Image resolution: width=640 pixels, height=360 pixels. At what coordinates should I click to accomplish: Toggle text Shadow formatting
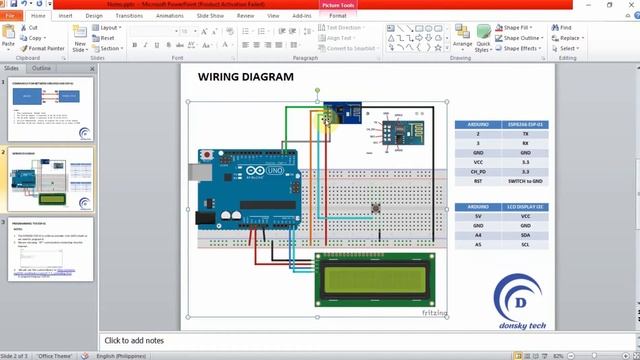pyautogui.click(x=168, y=45)
